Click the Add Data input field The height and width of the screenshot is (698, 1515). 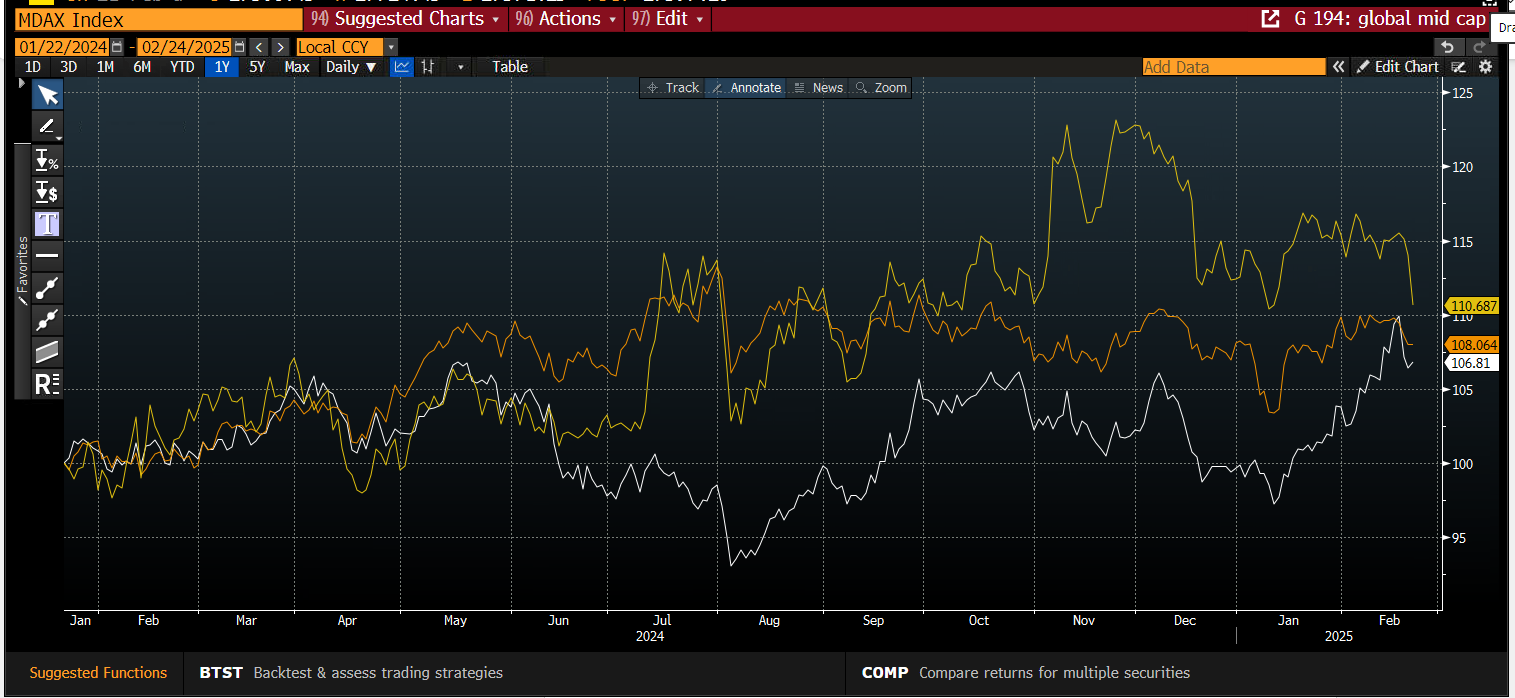tap(1233, 67)
